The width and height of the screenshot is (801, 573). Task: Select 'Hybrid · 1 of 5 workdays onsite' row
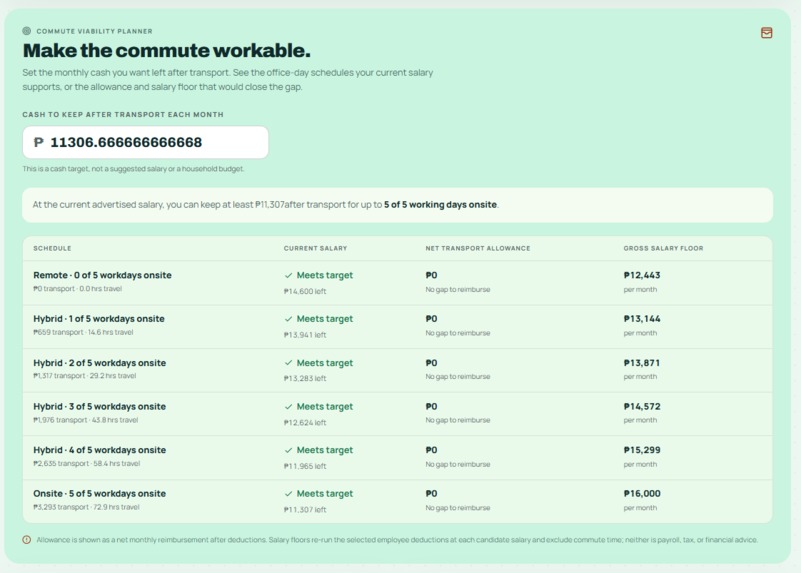[x=397, y=327]
